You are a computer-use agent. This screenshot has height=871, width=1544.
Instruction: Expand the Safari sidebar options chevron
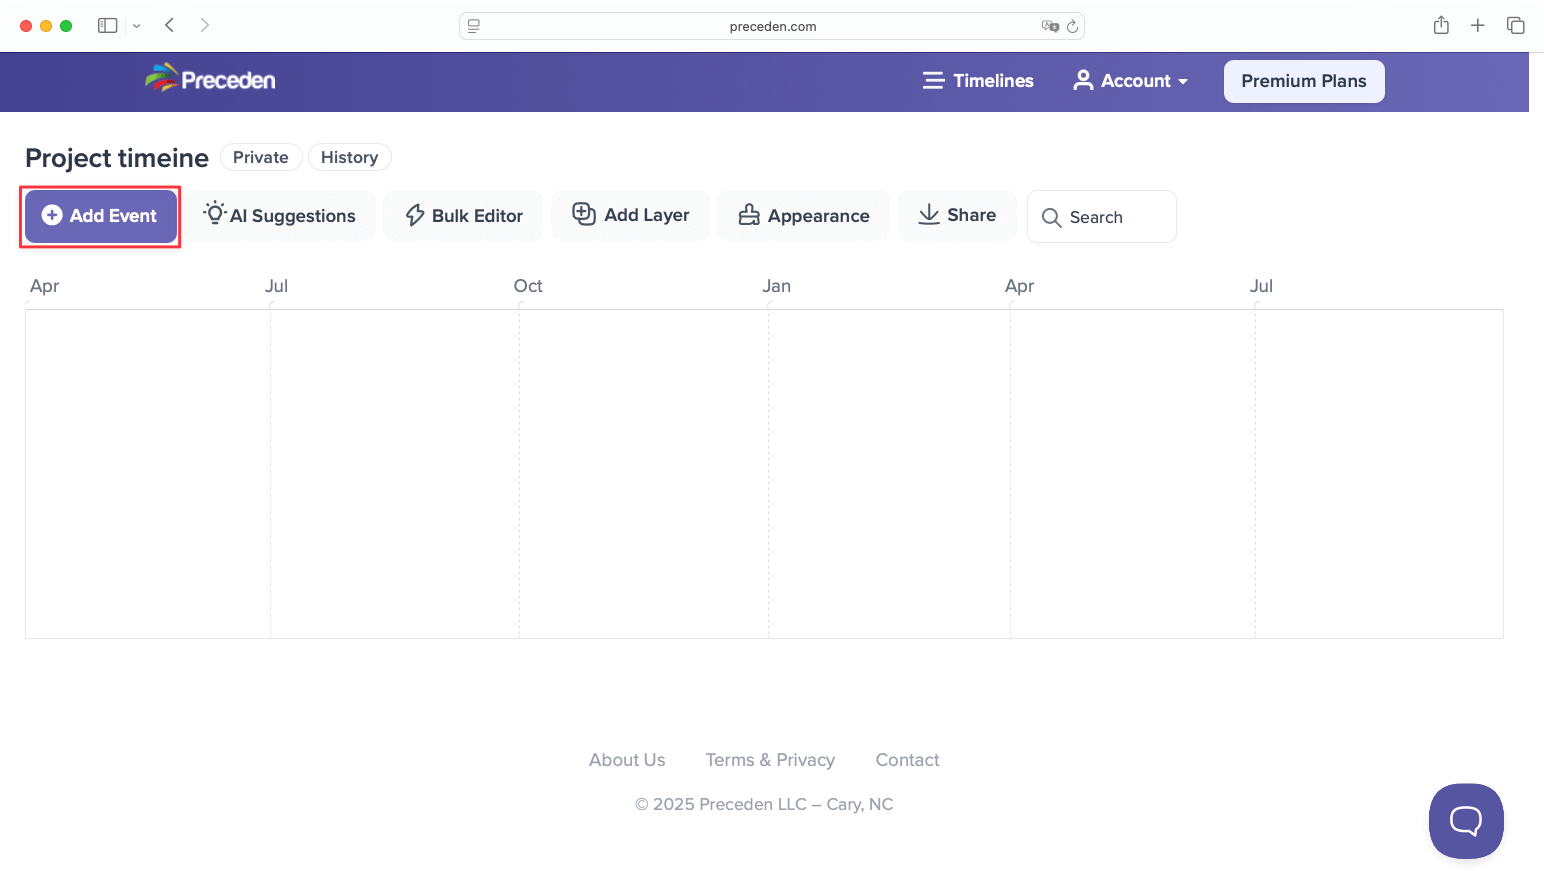click(x=137, y=25)
